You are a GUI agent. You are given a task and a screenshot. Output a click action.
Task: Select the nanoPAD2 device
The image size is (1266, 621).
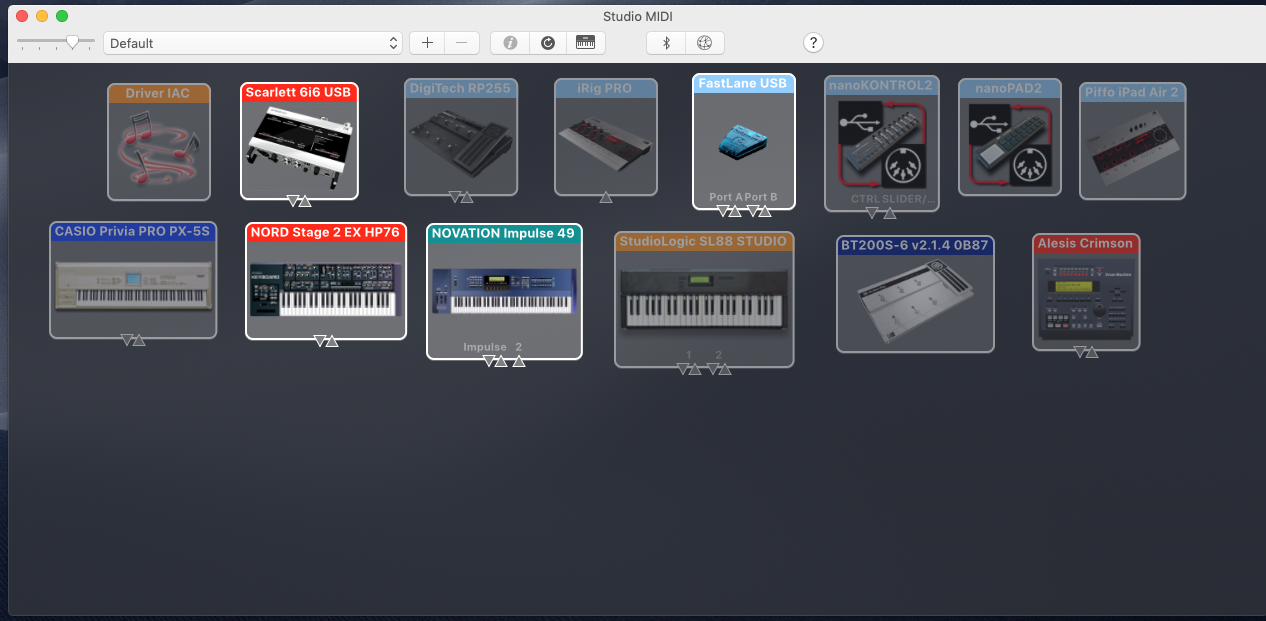(x=1010, y=136)
